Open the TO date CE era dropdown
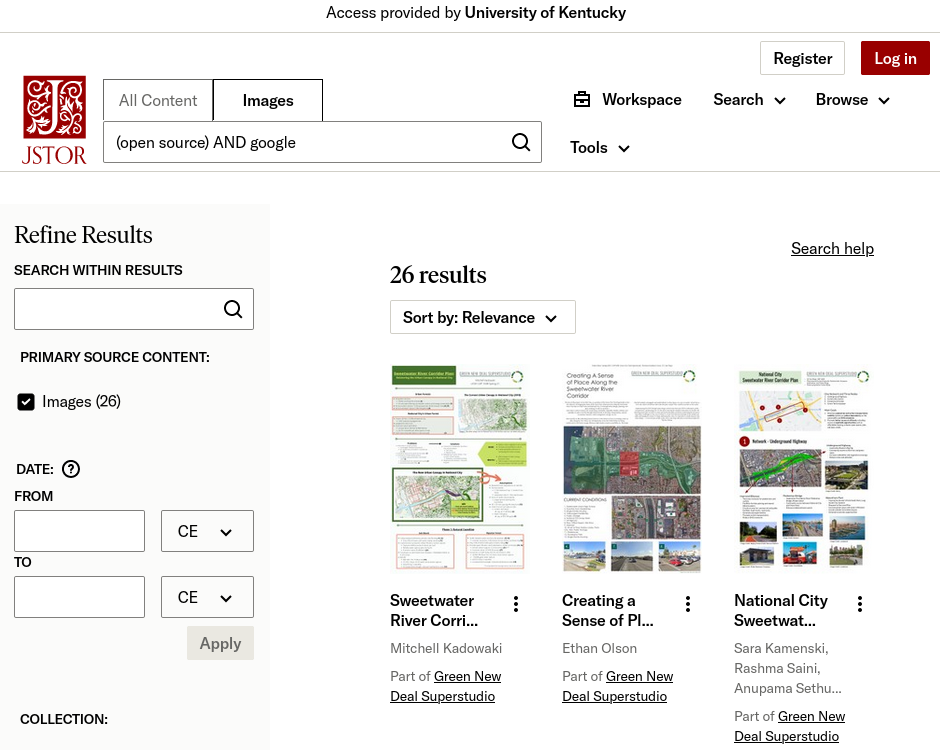 pos(207,597)
